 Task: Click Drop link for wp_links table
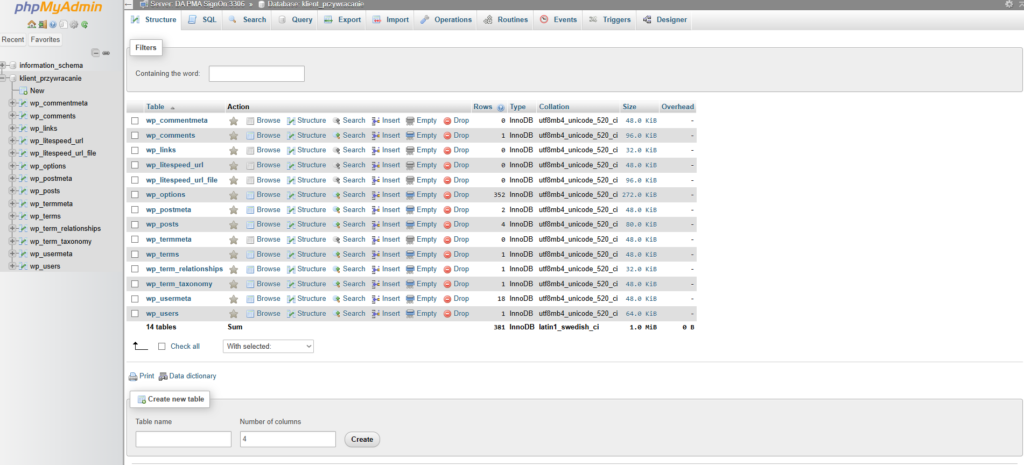[455, 150]
